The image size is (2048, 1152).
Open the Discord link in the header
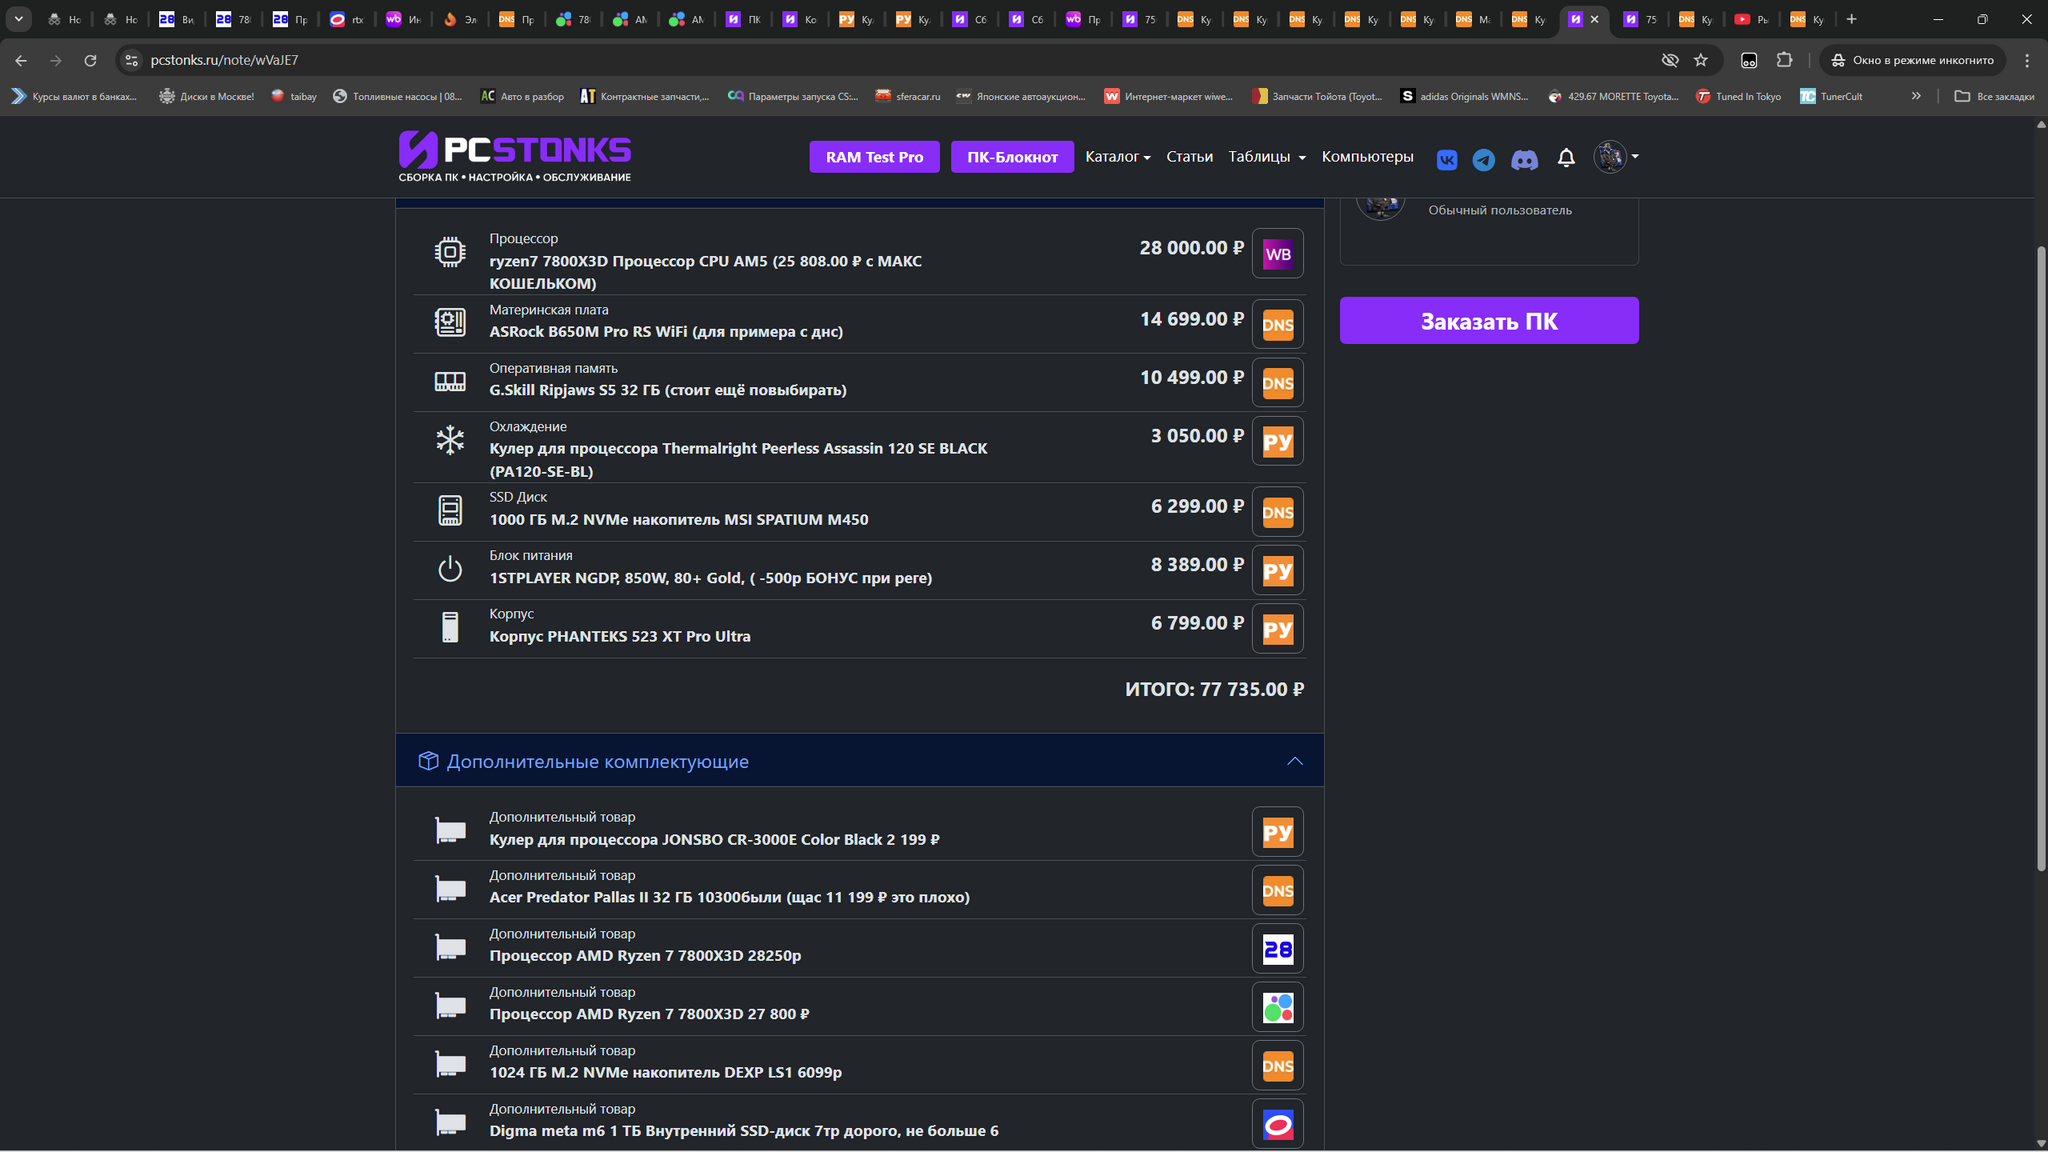(1524, 159)
